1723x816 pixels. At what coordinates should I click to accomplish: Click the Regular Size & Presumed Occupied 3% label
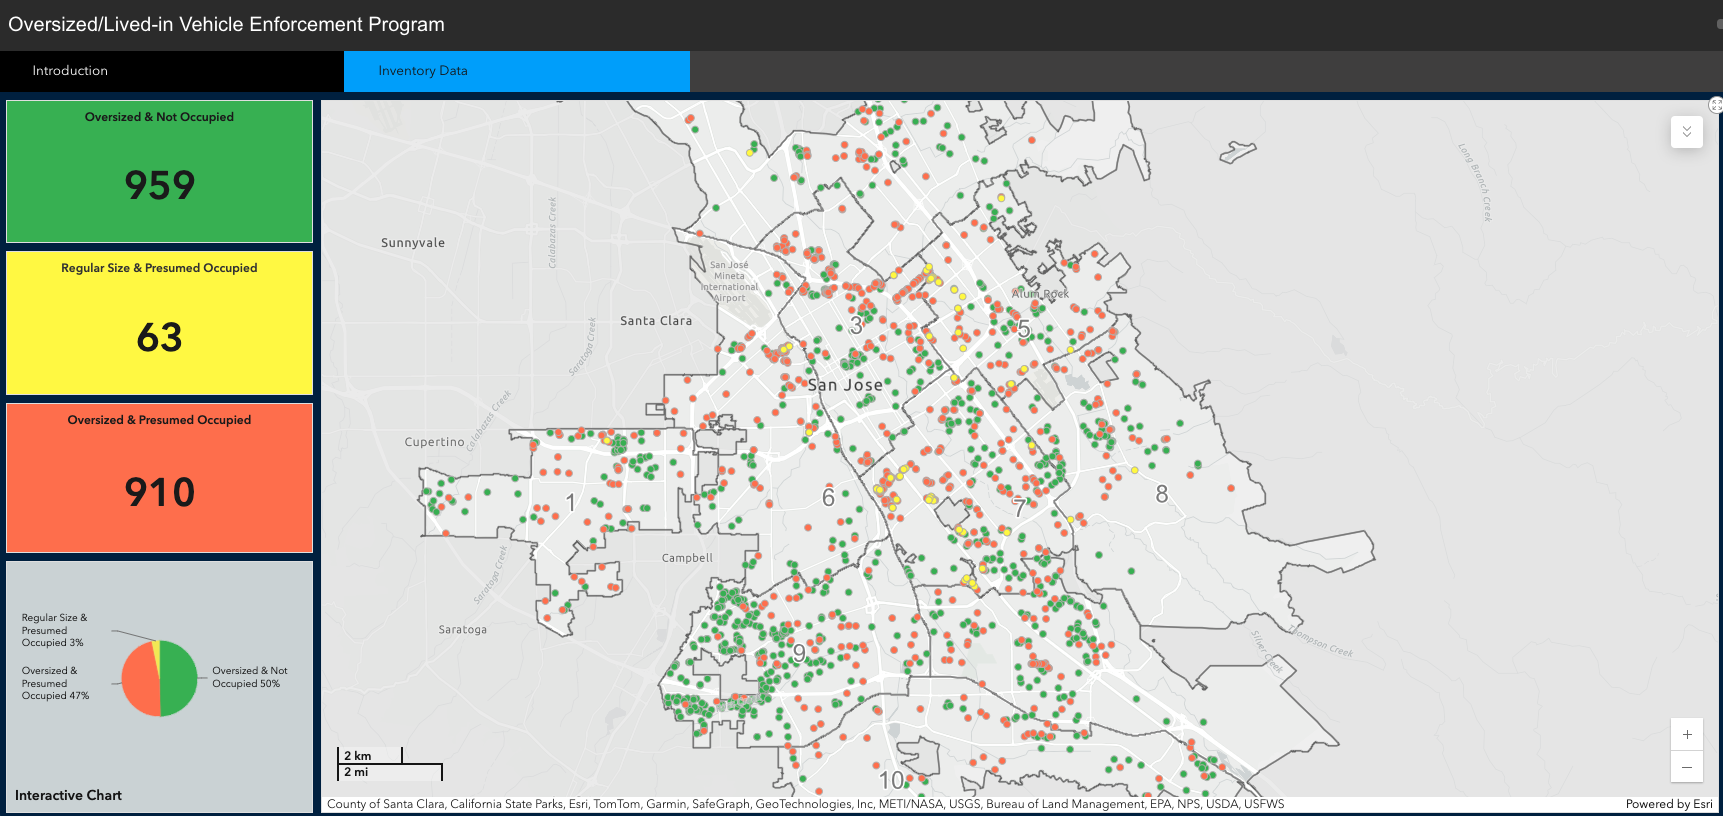(x=54, y=630)
